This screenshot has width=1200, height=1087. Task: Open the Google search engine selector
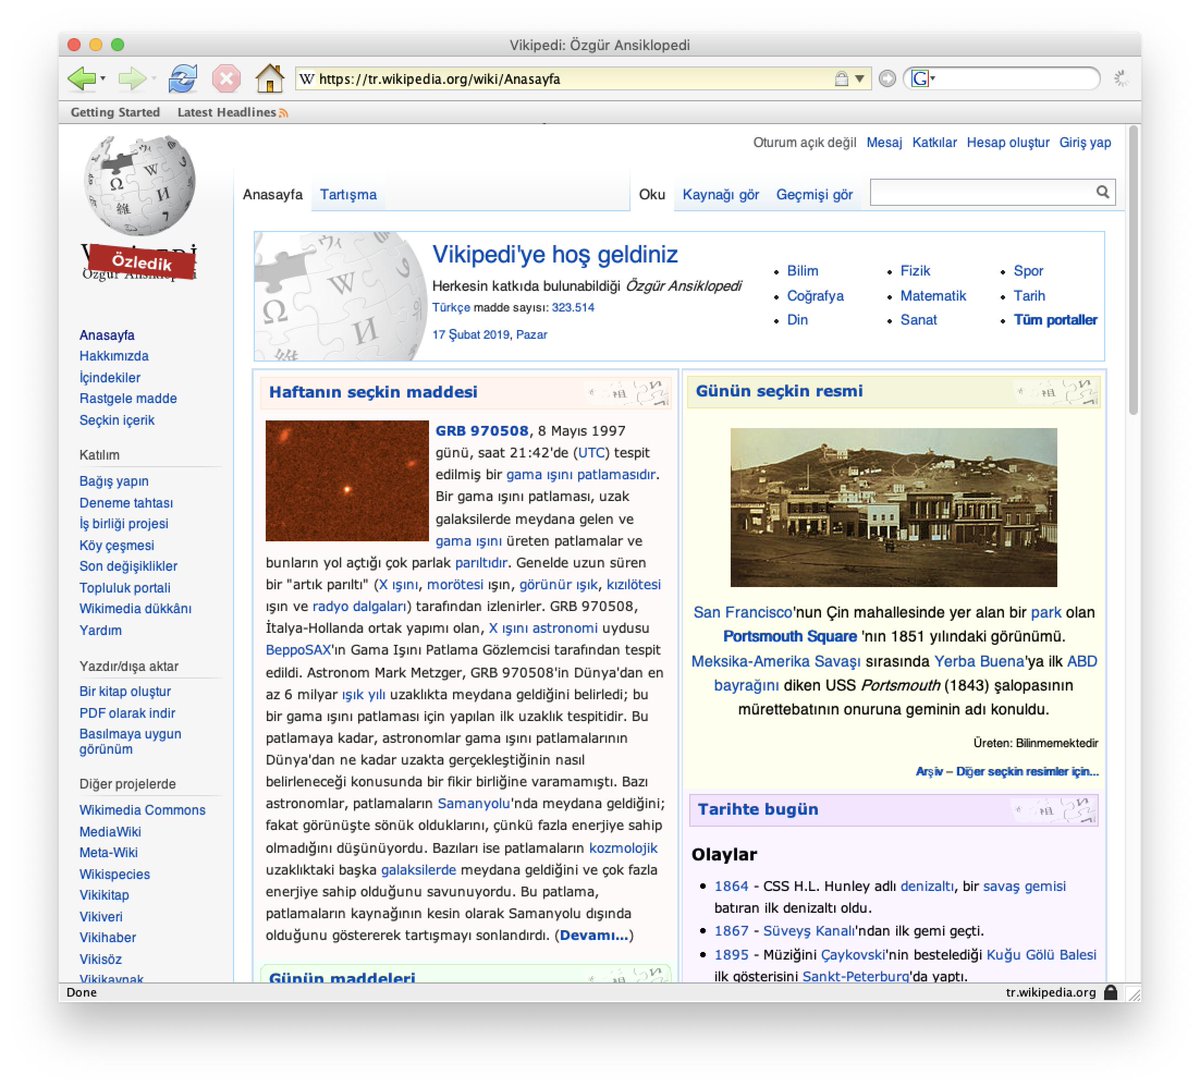coord(923,79)
